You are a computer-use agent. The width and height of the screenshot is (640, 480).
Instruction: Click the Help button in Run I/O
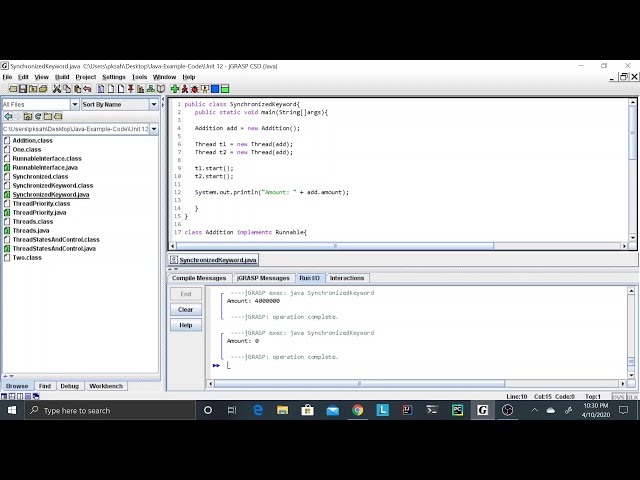(x=186, y=325)
